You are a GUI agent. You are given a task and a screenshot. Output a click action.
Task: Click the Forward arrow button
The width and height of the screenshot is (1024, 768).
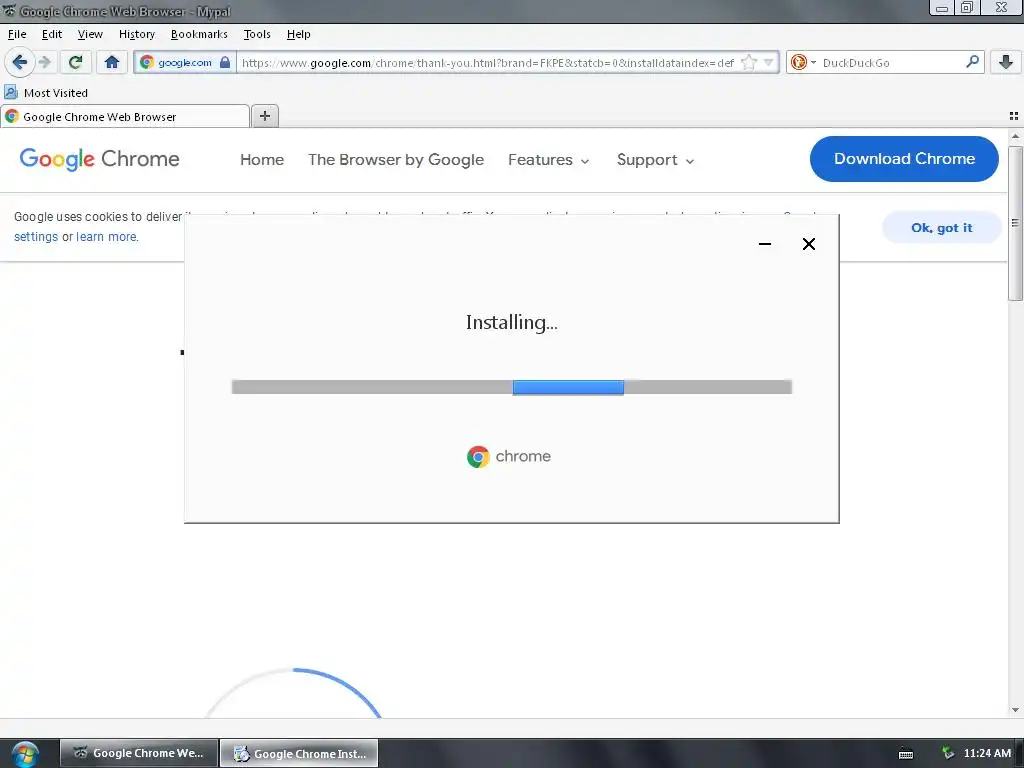[44, 63]
